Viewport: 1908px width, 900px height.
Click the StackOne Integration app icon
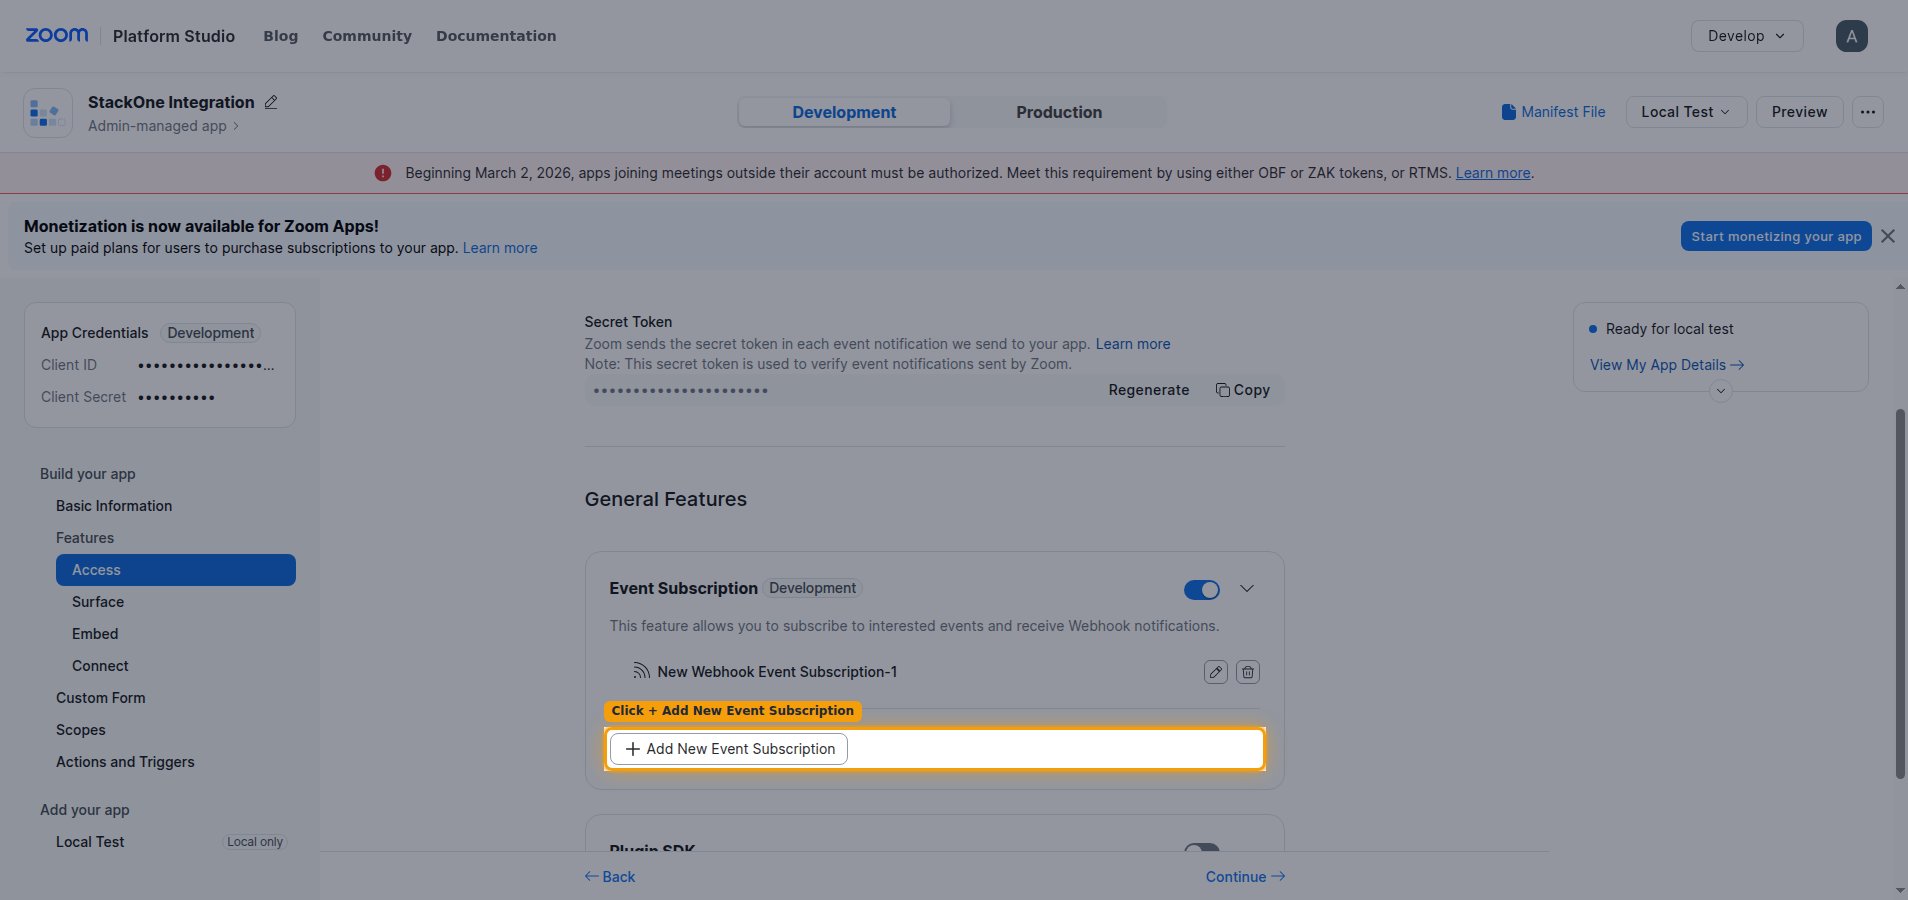tap(47, 113)
